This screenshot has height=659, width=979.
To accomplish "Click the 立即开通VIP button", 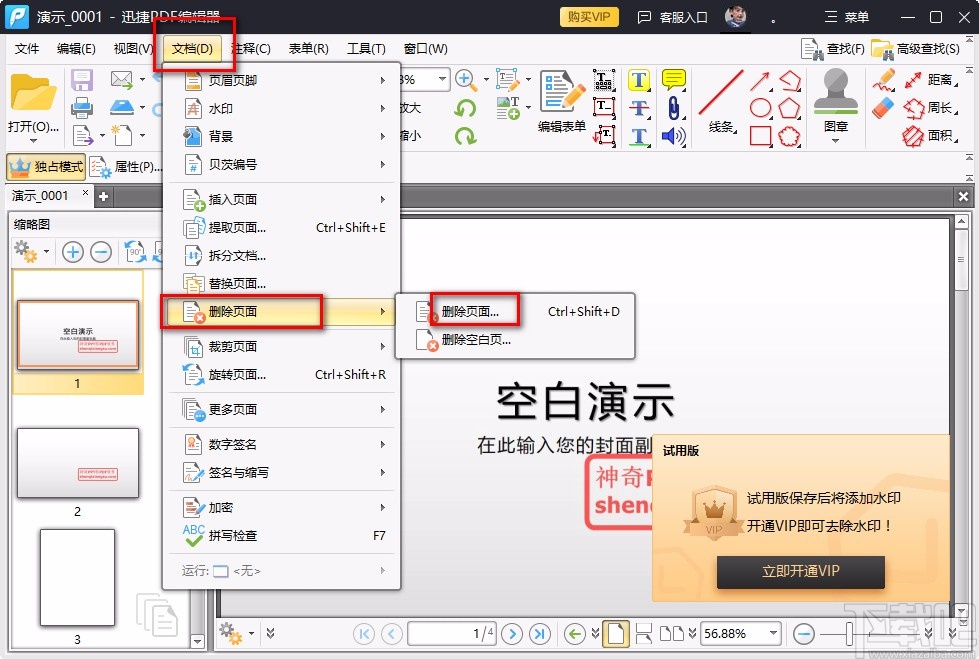I will point(800,573).
